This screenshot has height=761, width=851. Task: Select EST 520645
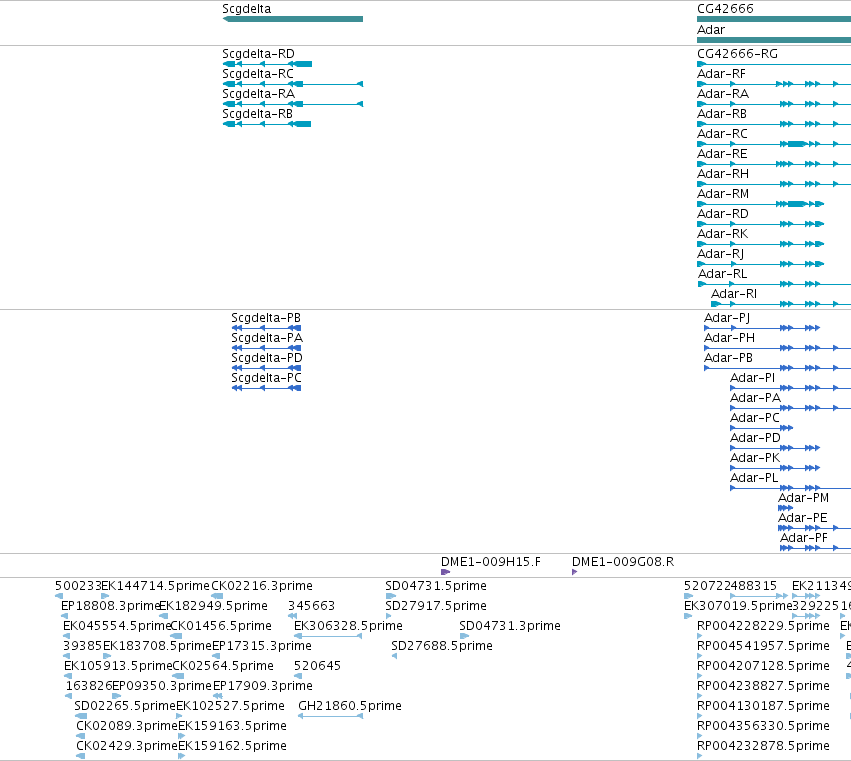[x=317, y=667]
